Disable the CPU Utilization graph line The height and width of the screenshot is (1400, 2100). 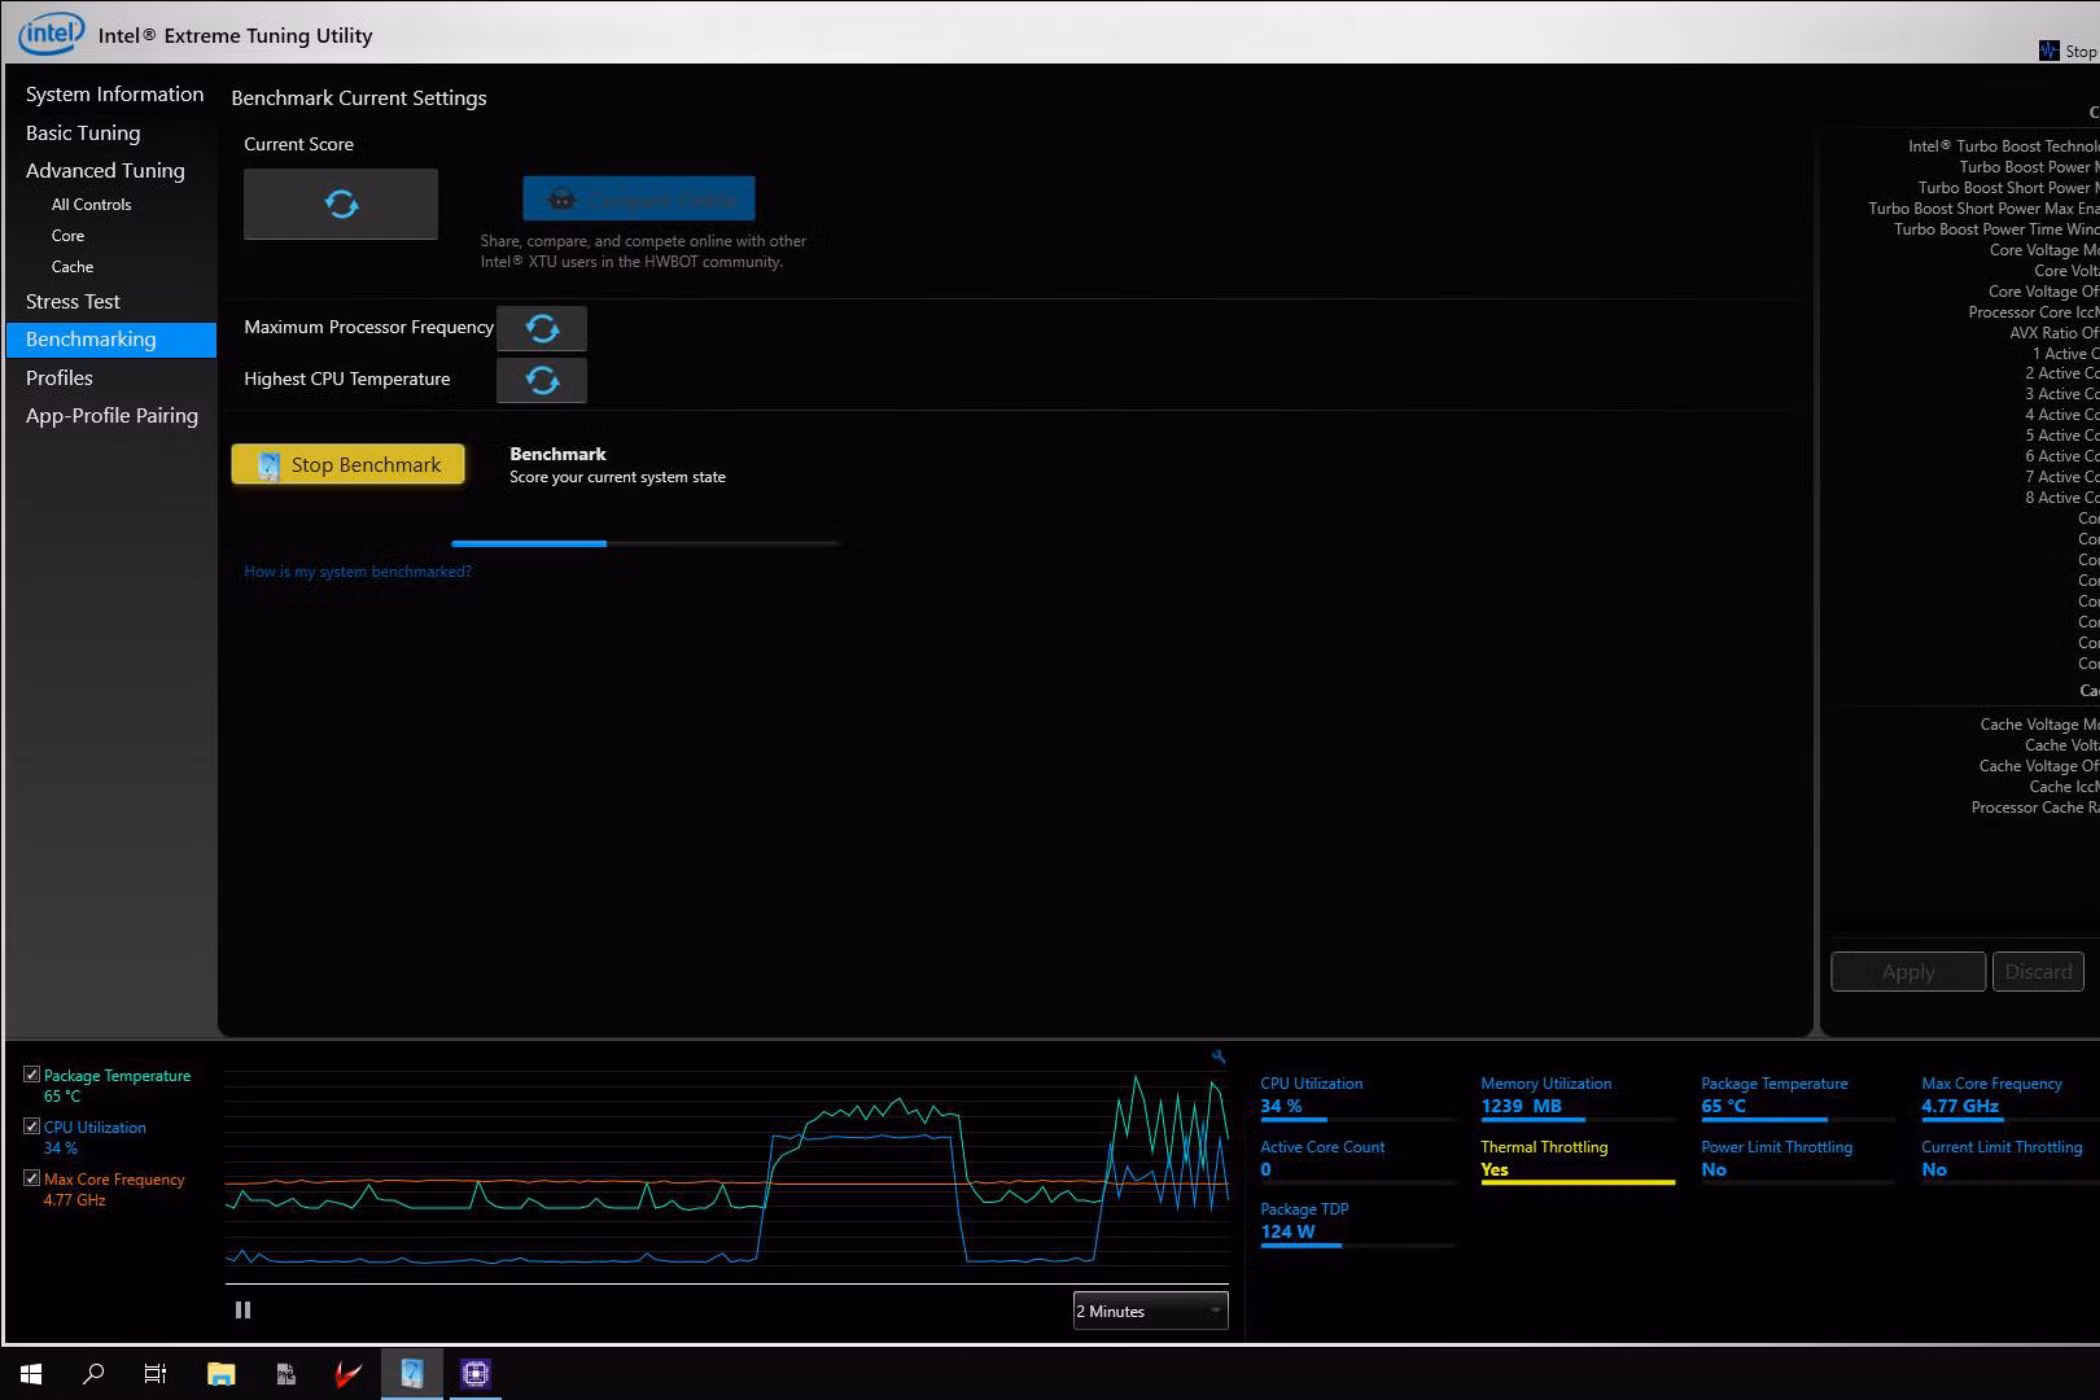click(31, 1126)
